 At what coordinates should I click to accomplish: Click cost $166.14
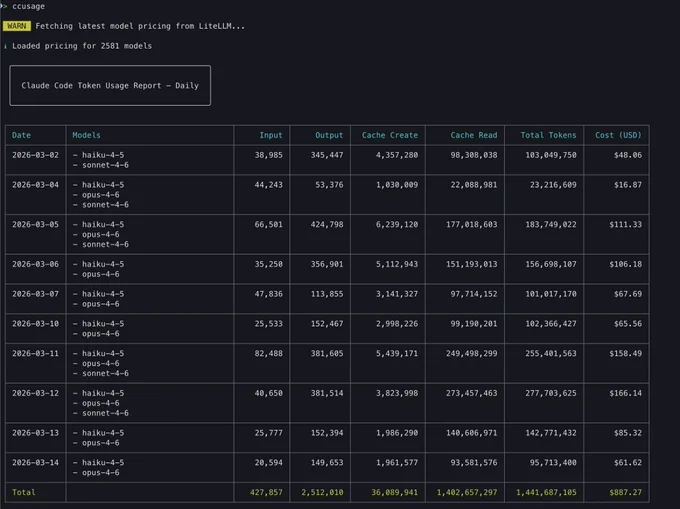[x=625, y=393]
